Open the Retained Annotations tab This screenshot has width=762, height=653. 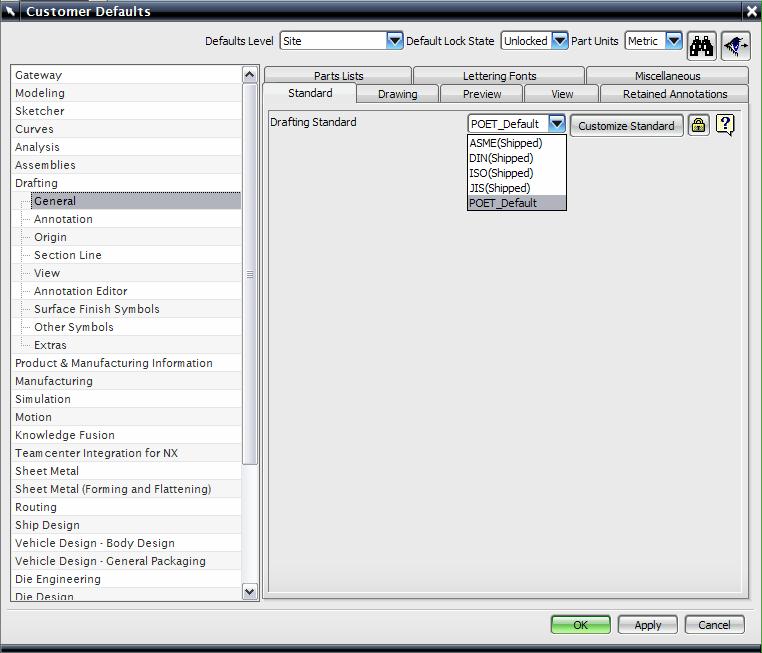[675, 94]
